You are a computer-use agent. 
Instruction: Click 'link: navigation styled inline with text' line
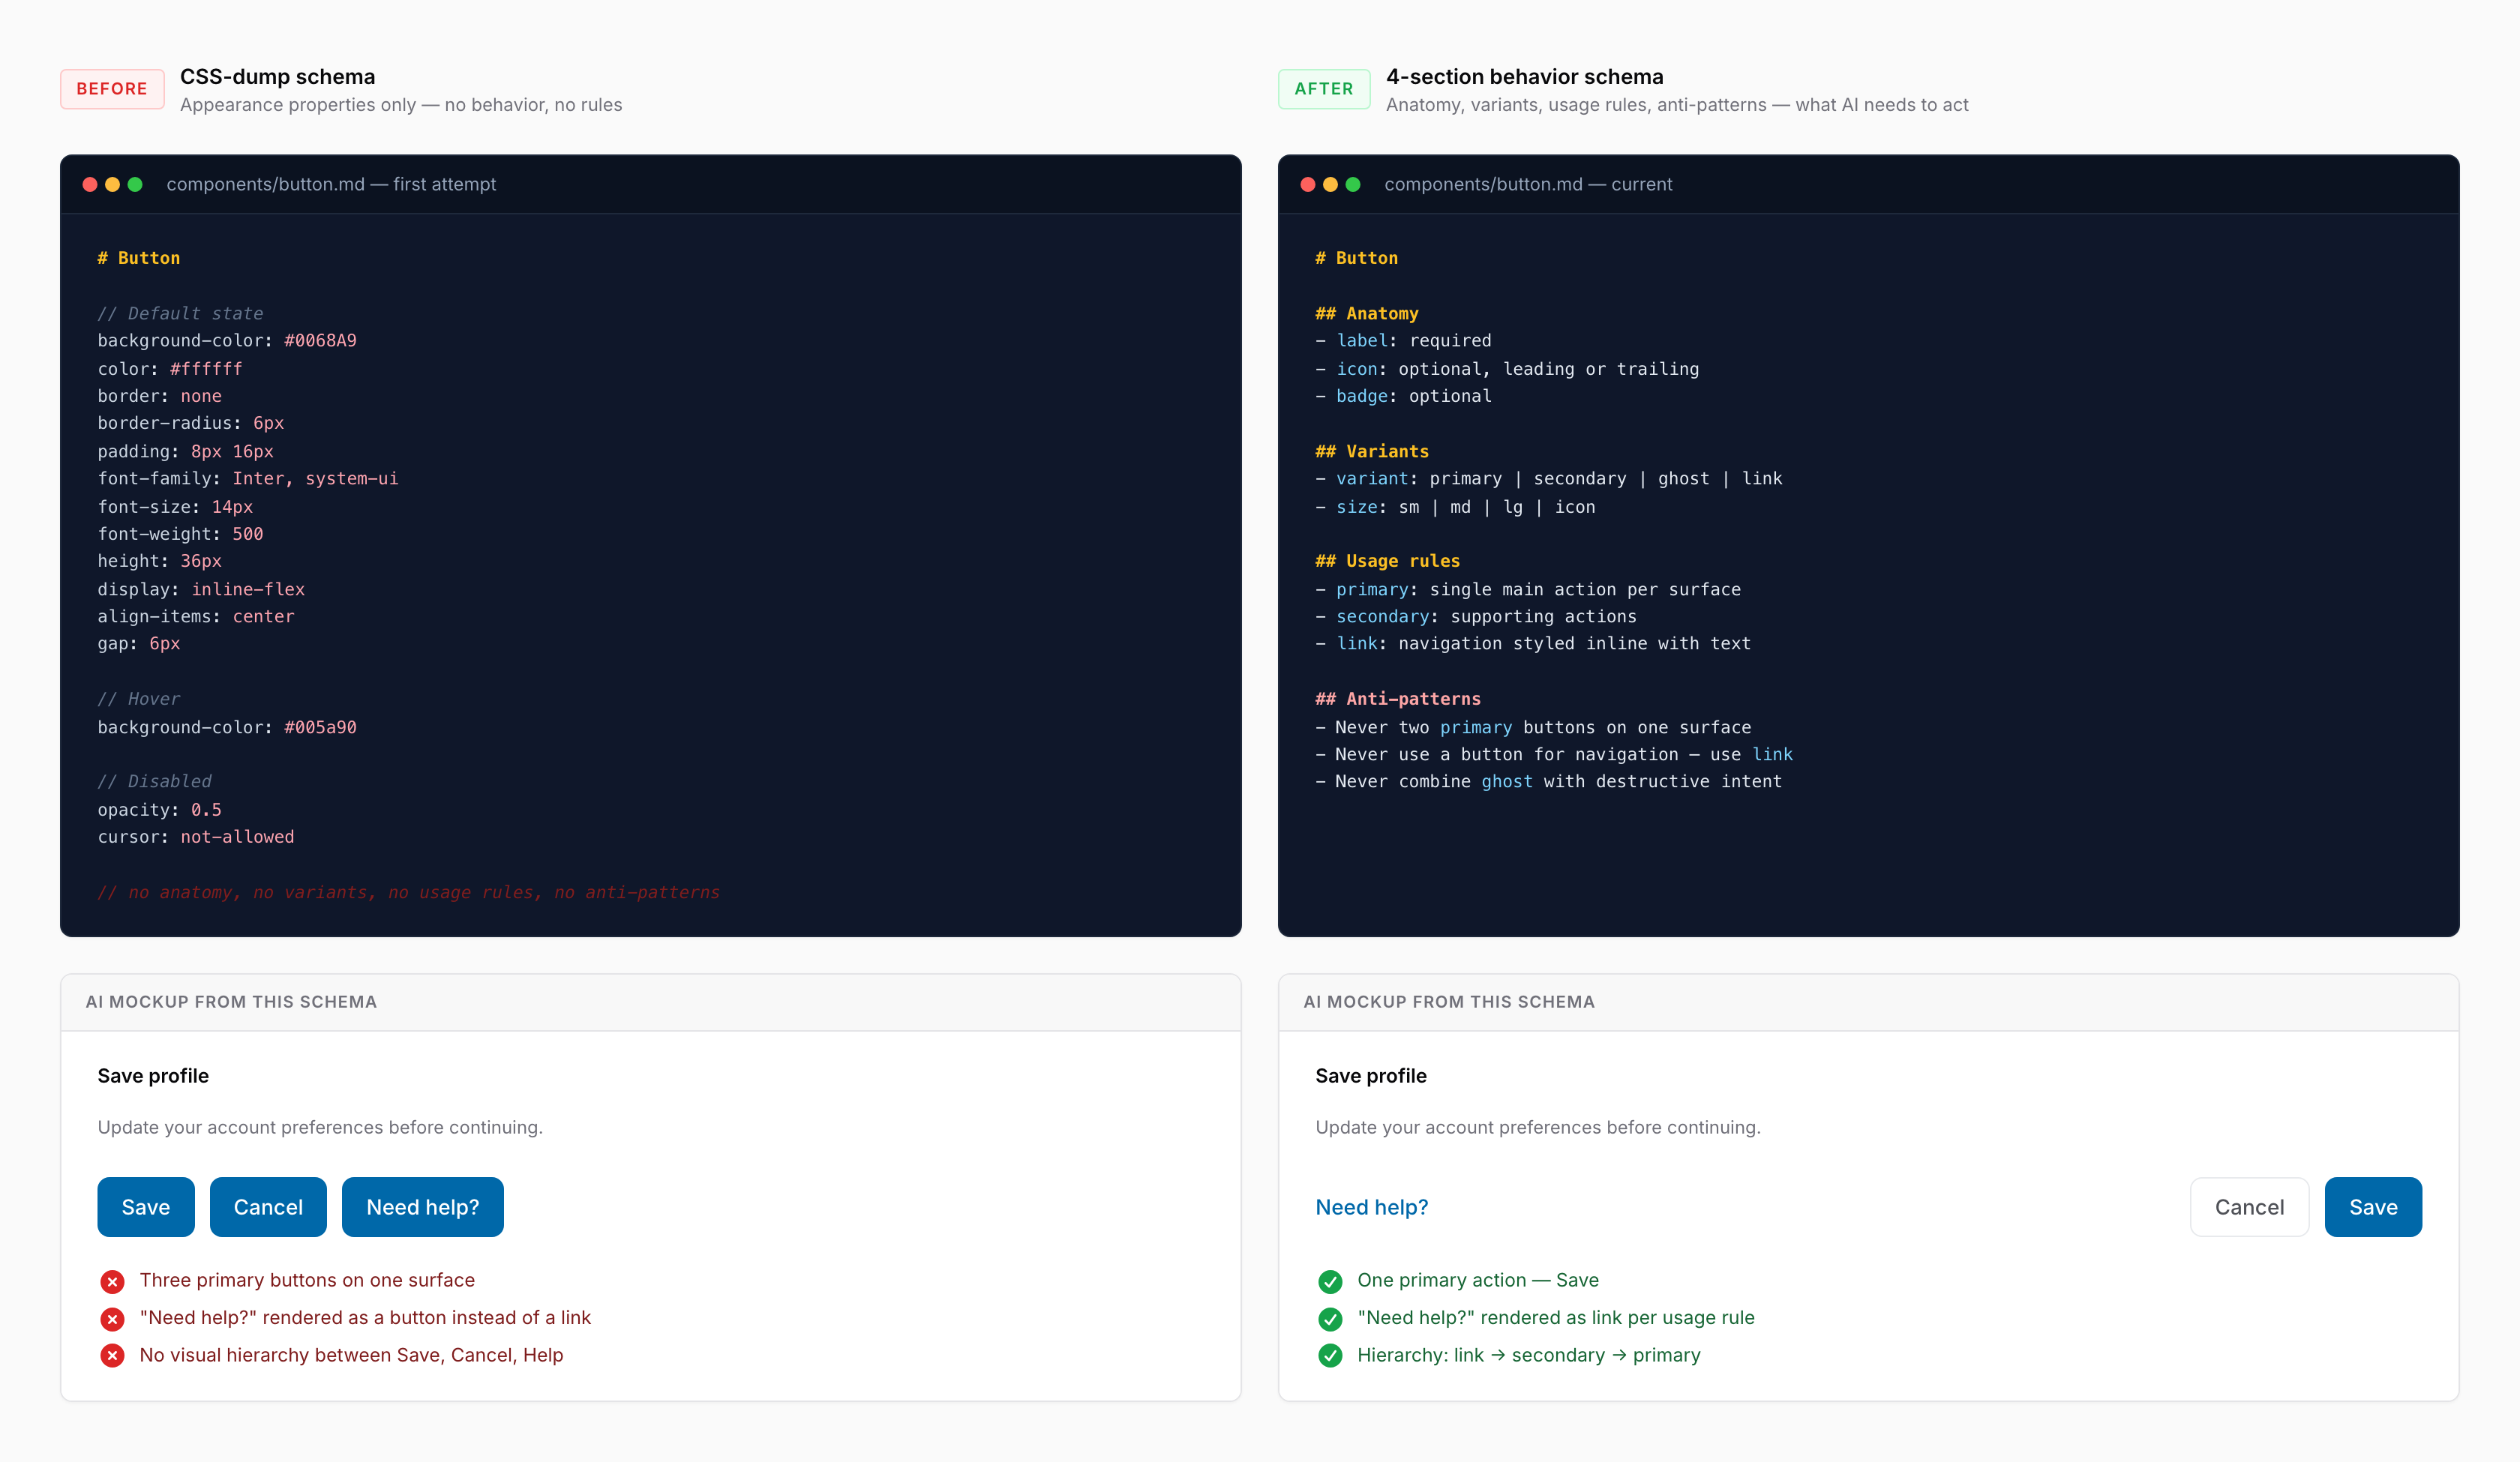coord(1533,644)
